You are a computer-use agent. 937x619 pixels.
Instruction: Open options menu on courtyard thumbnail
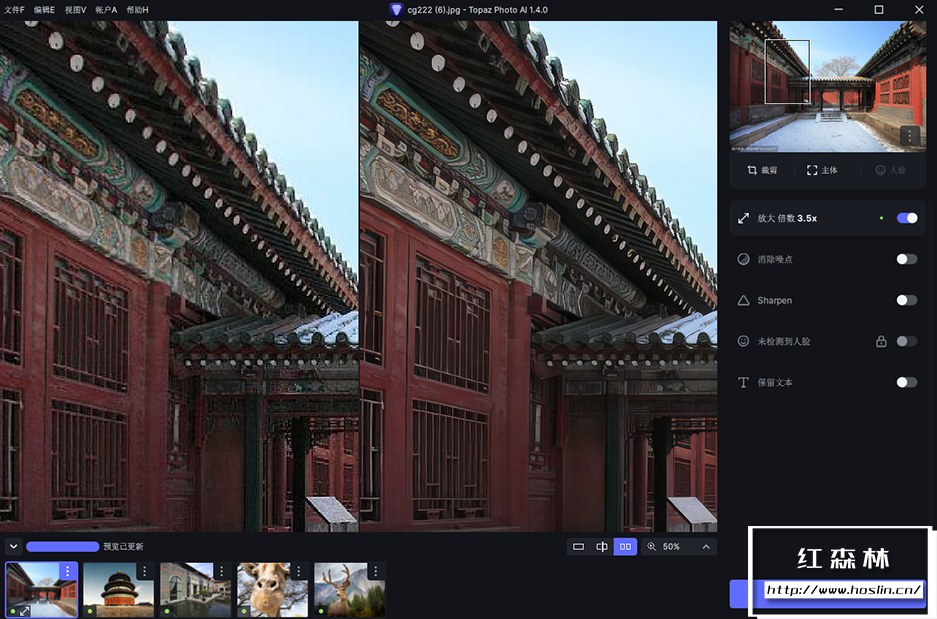coord(68,571)
